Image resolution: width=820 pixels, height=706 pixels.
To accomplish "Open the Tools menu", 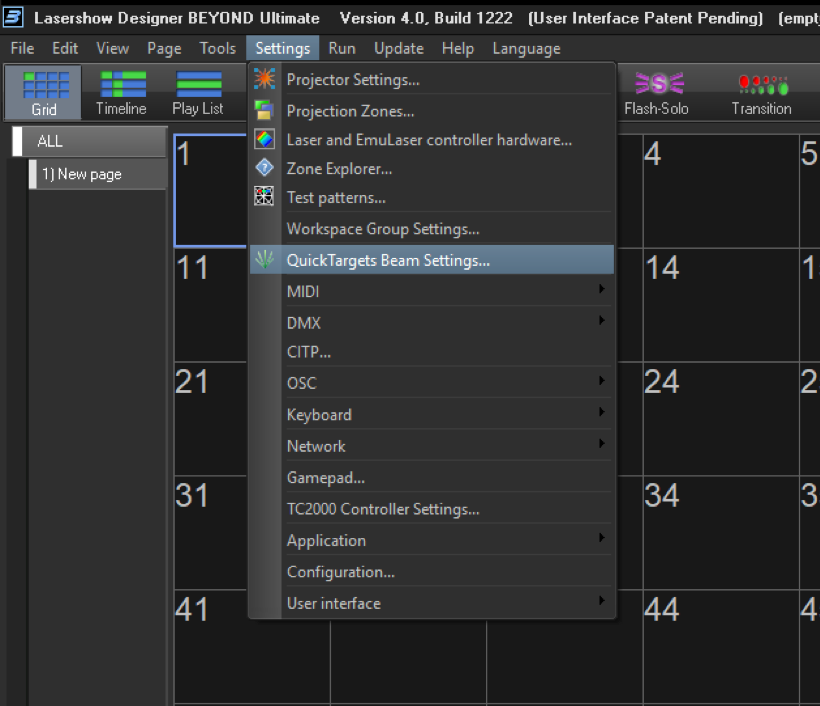I will click(x=218, y=49).
